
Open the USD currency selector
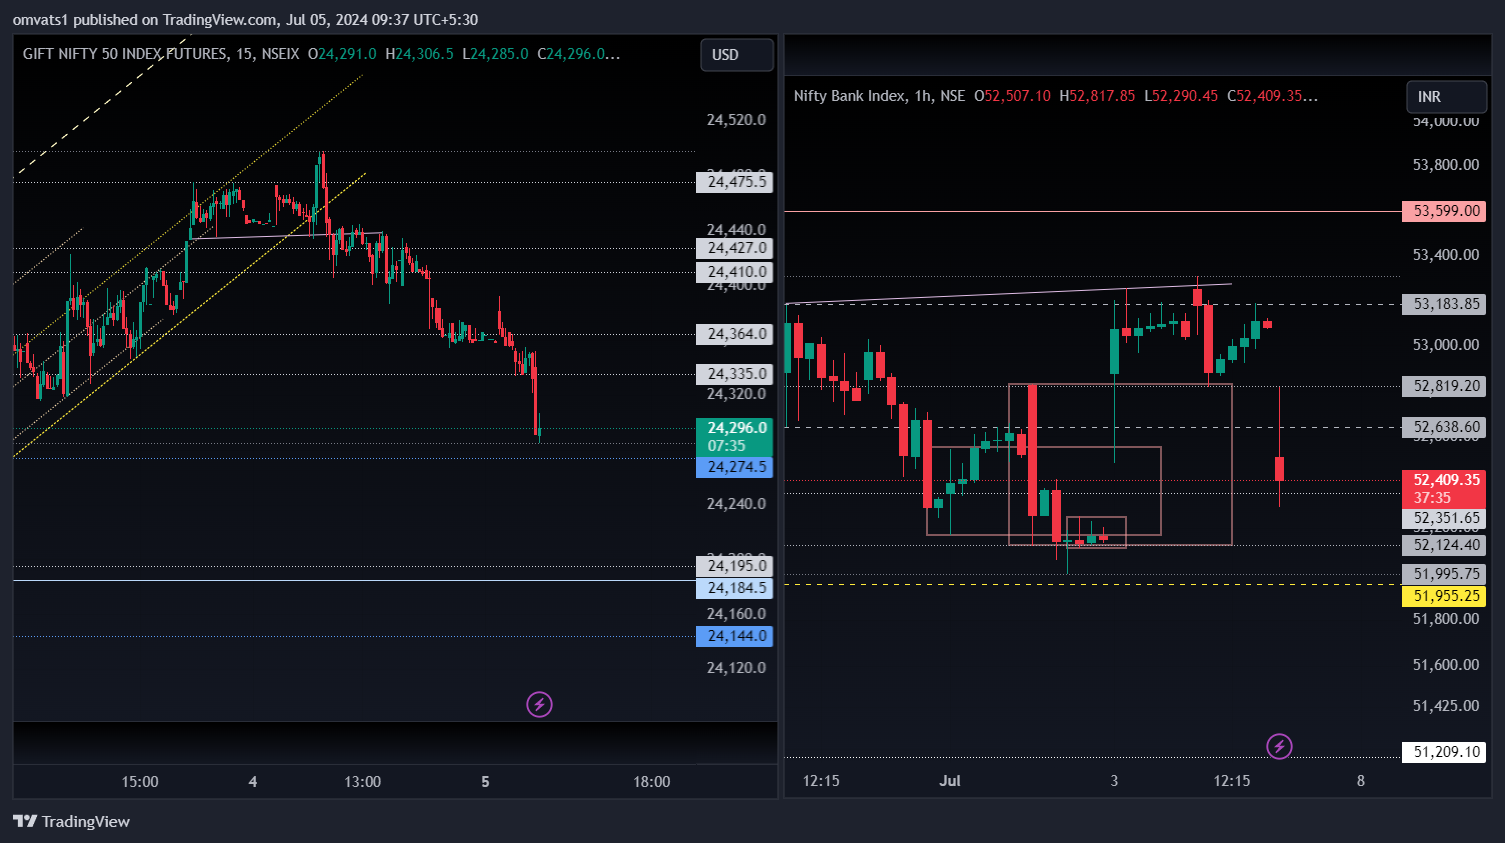(737, 55)
